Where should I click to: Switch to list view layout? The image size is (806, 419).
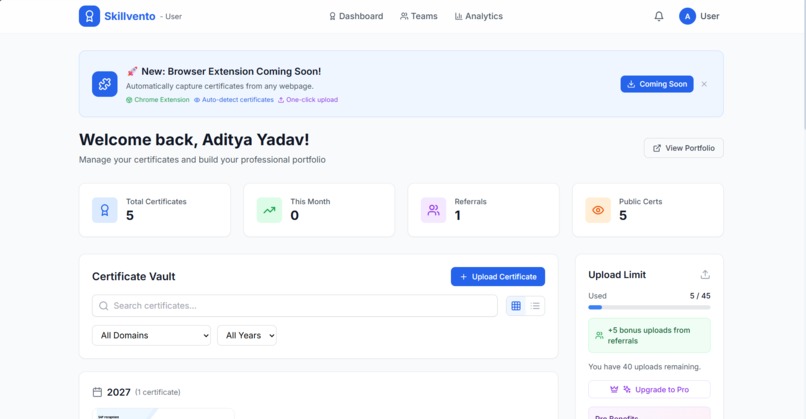coord(535,306)
